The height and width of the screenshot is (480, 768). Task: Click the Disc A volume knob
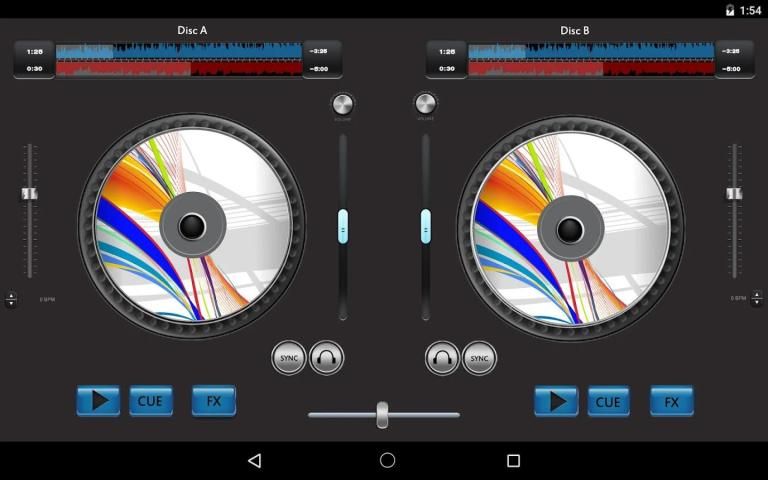(x=343, y=104)
